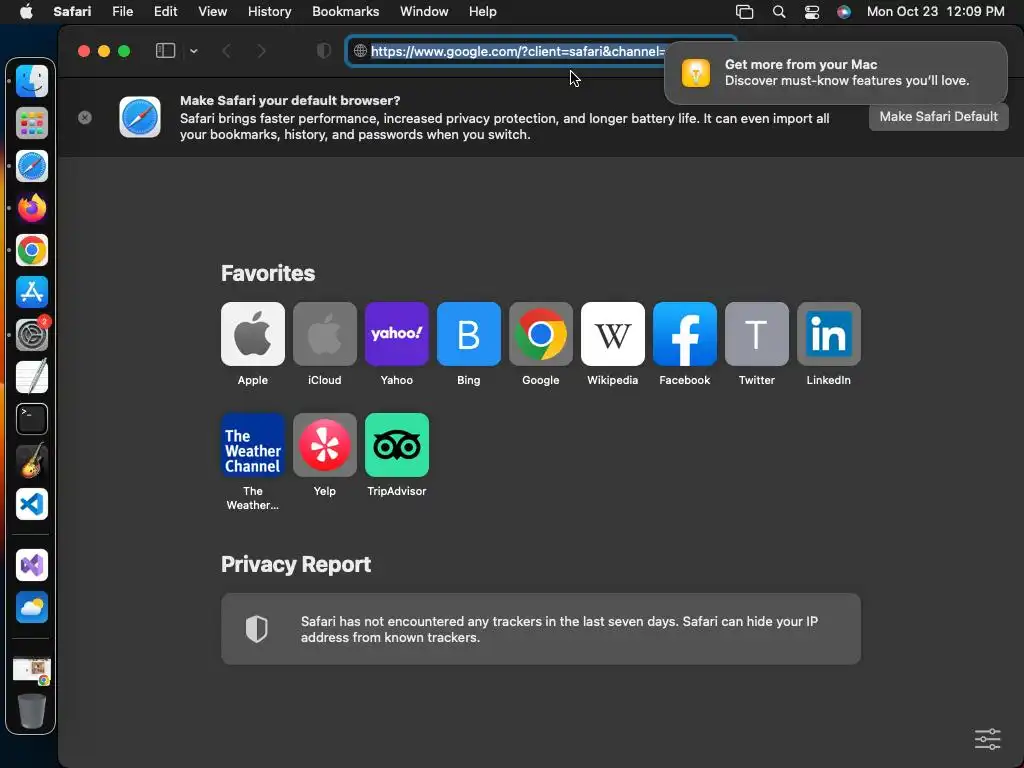Open Chrome from the Dock
This screenshot has height=768, width=1024.
pyautogui.click(x=31, y=250)
